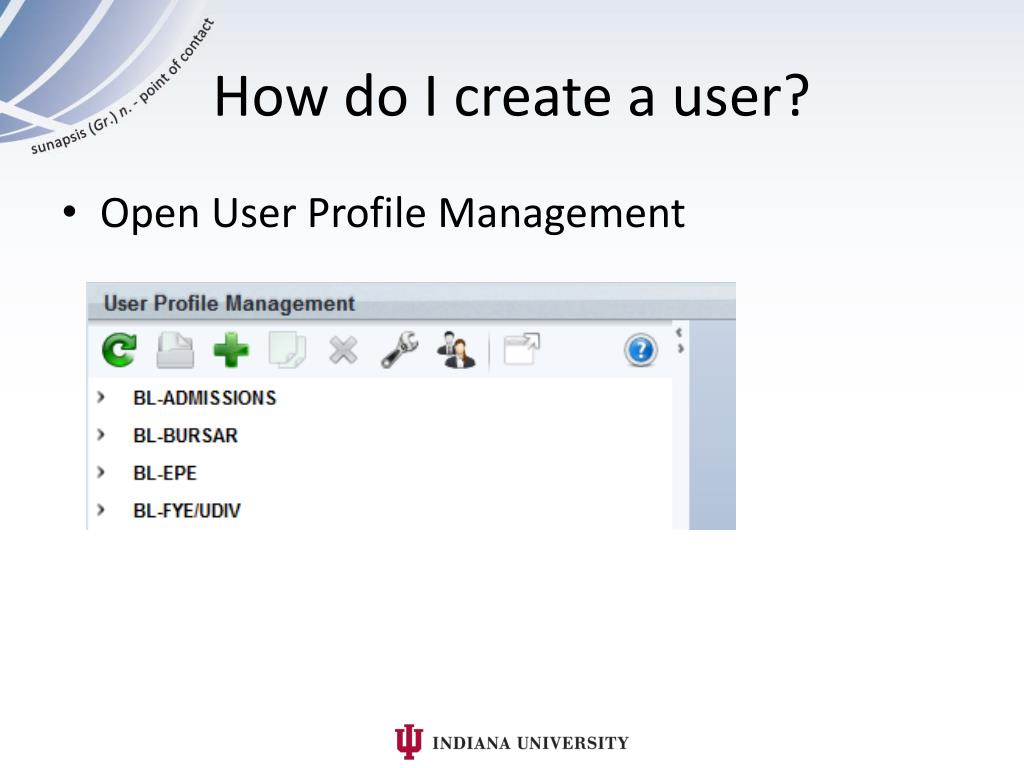Click the Indiana University logo
Viewport: 1024px width, 768px height.
click(511, 742)
